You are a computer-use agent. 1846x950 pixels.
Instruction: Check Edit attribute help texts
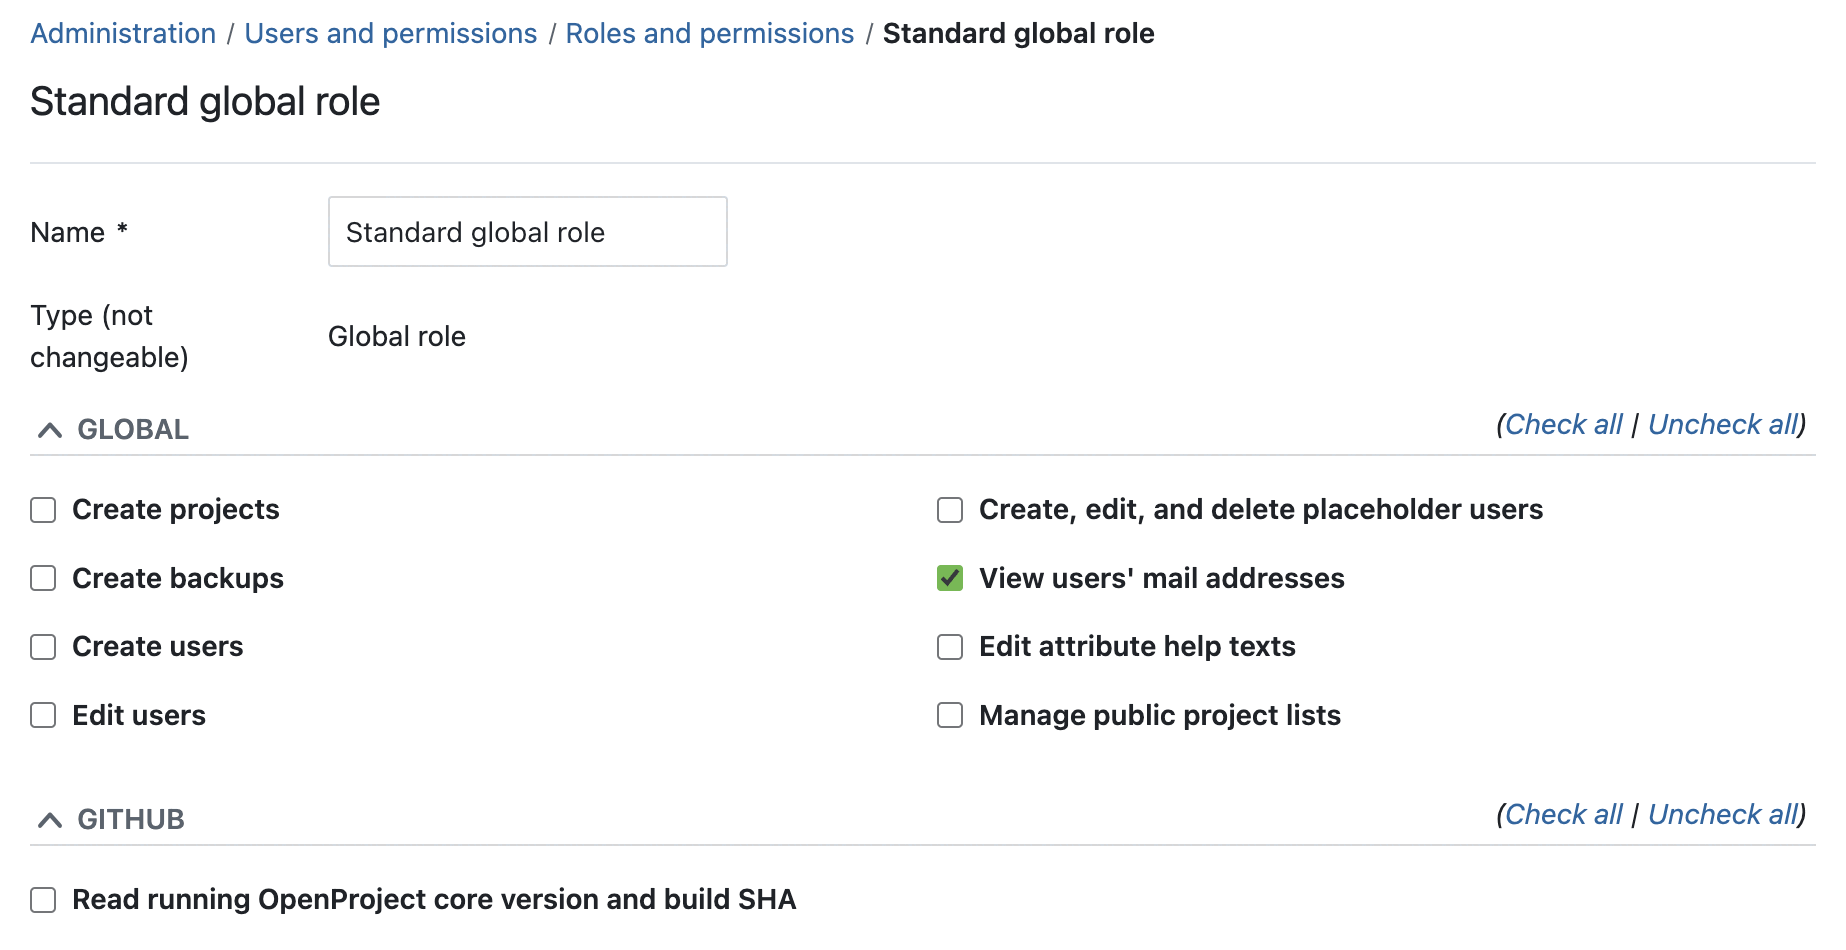(x=949, y=647)
